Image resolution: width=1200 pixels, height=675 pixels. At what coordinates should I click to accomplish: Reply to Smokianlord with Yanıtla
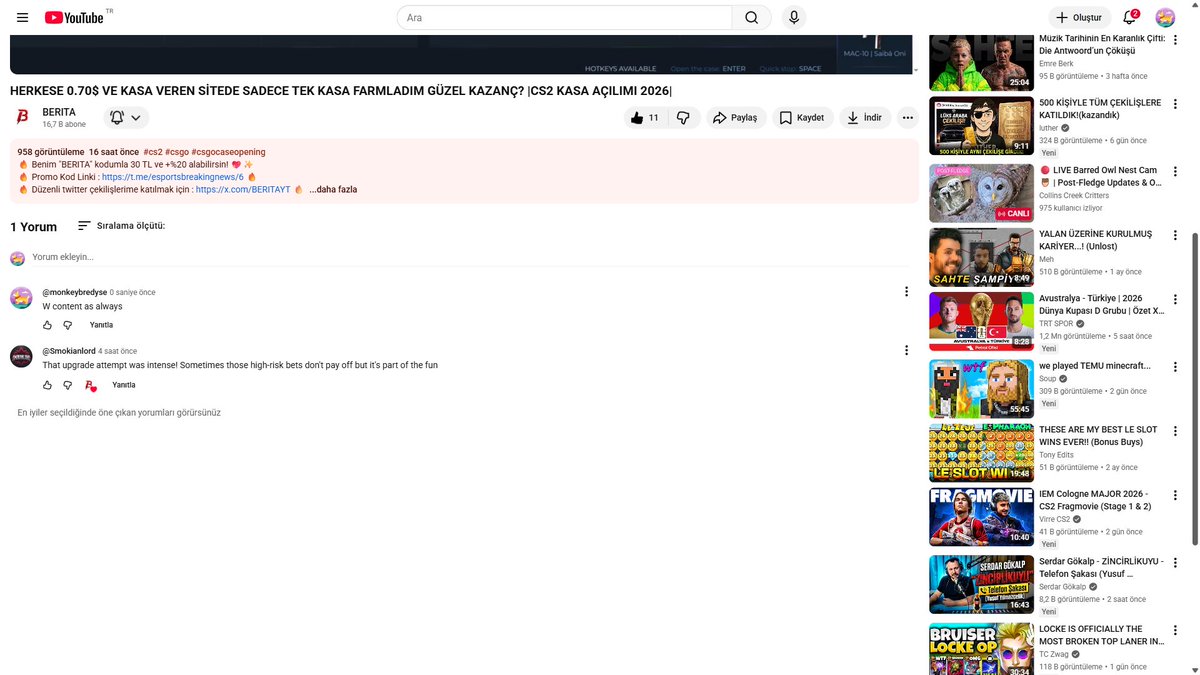tap(123, 385)
